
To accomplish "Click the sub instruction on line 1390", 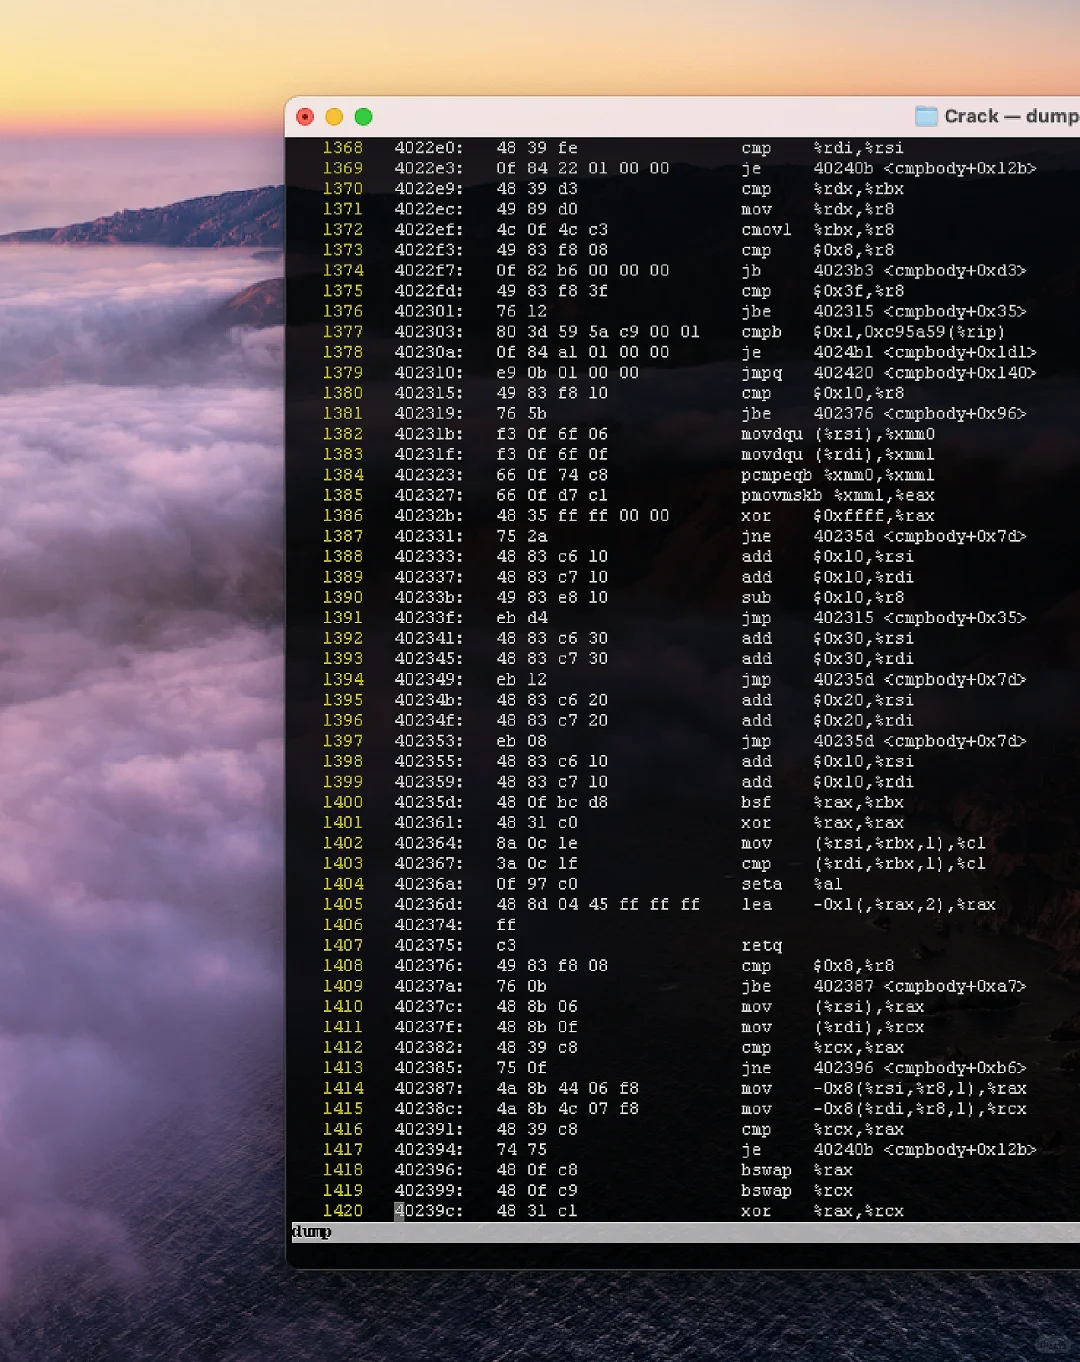I will point(756,598).
